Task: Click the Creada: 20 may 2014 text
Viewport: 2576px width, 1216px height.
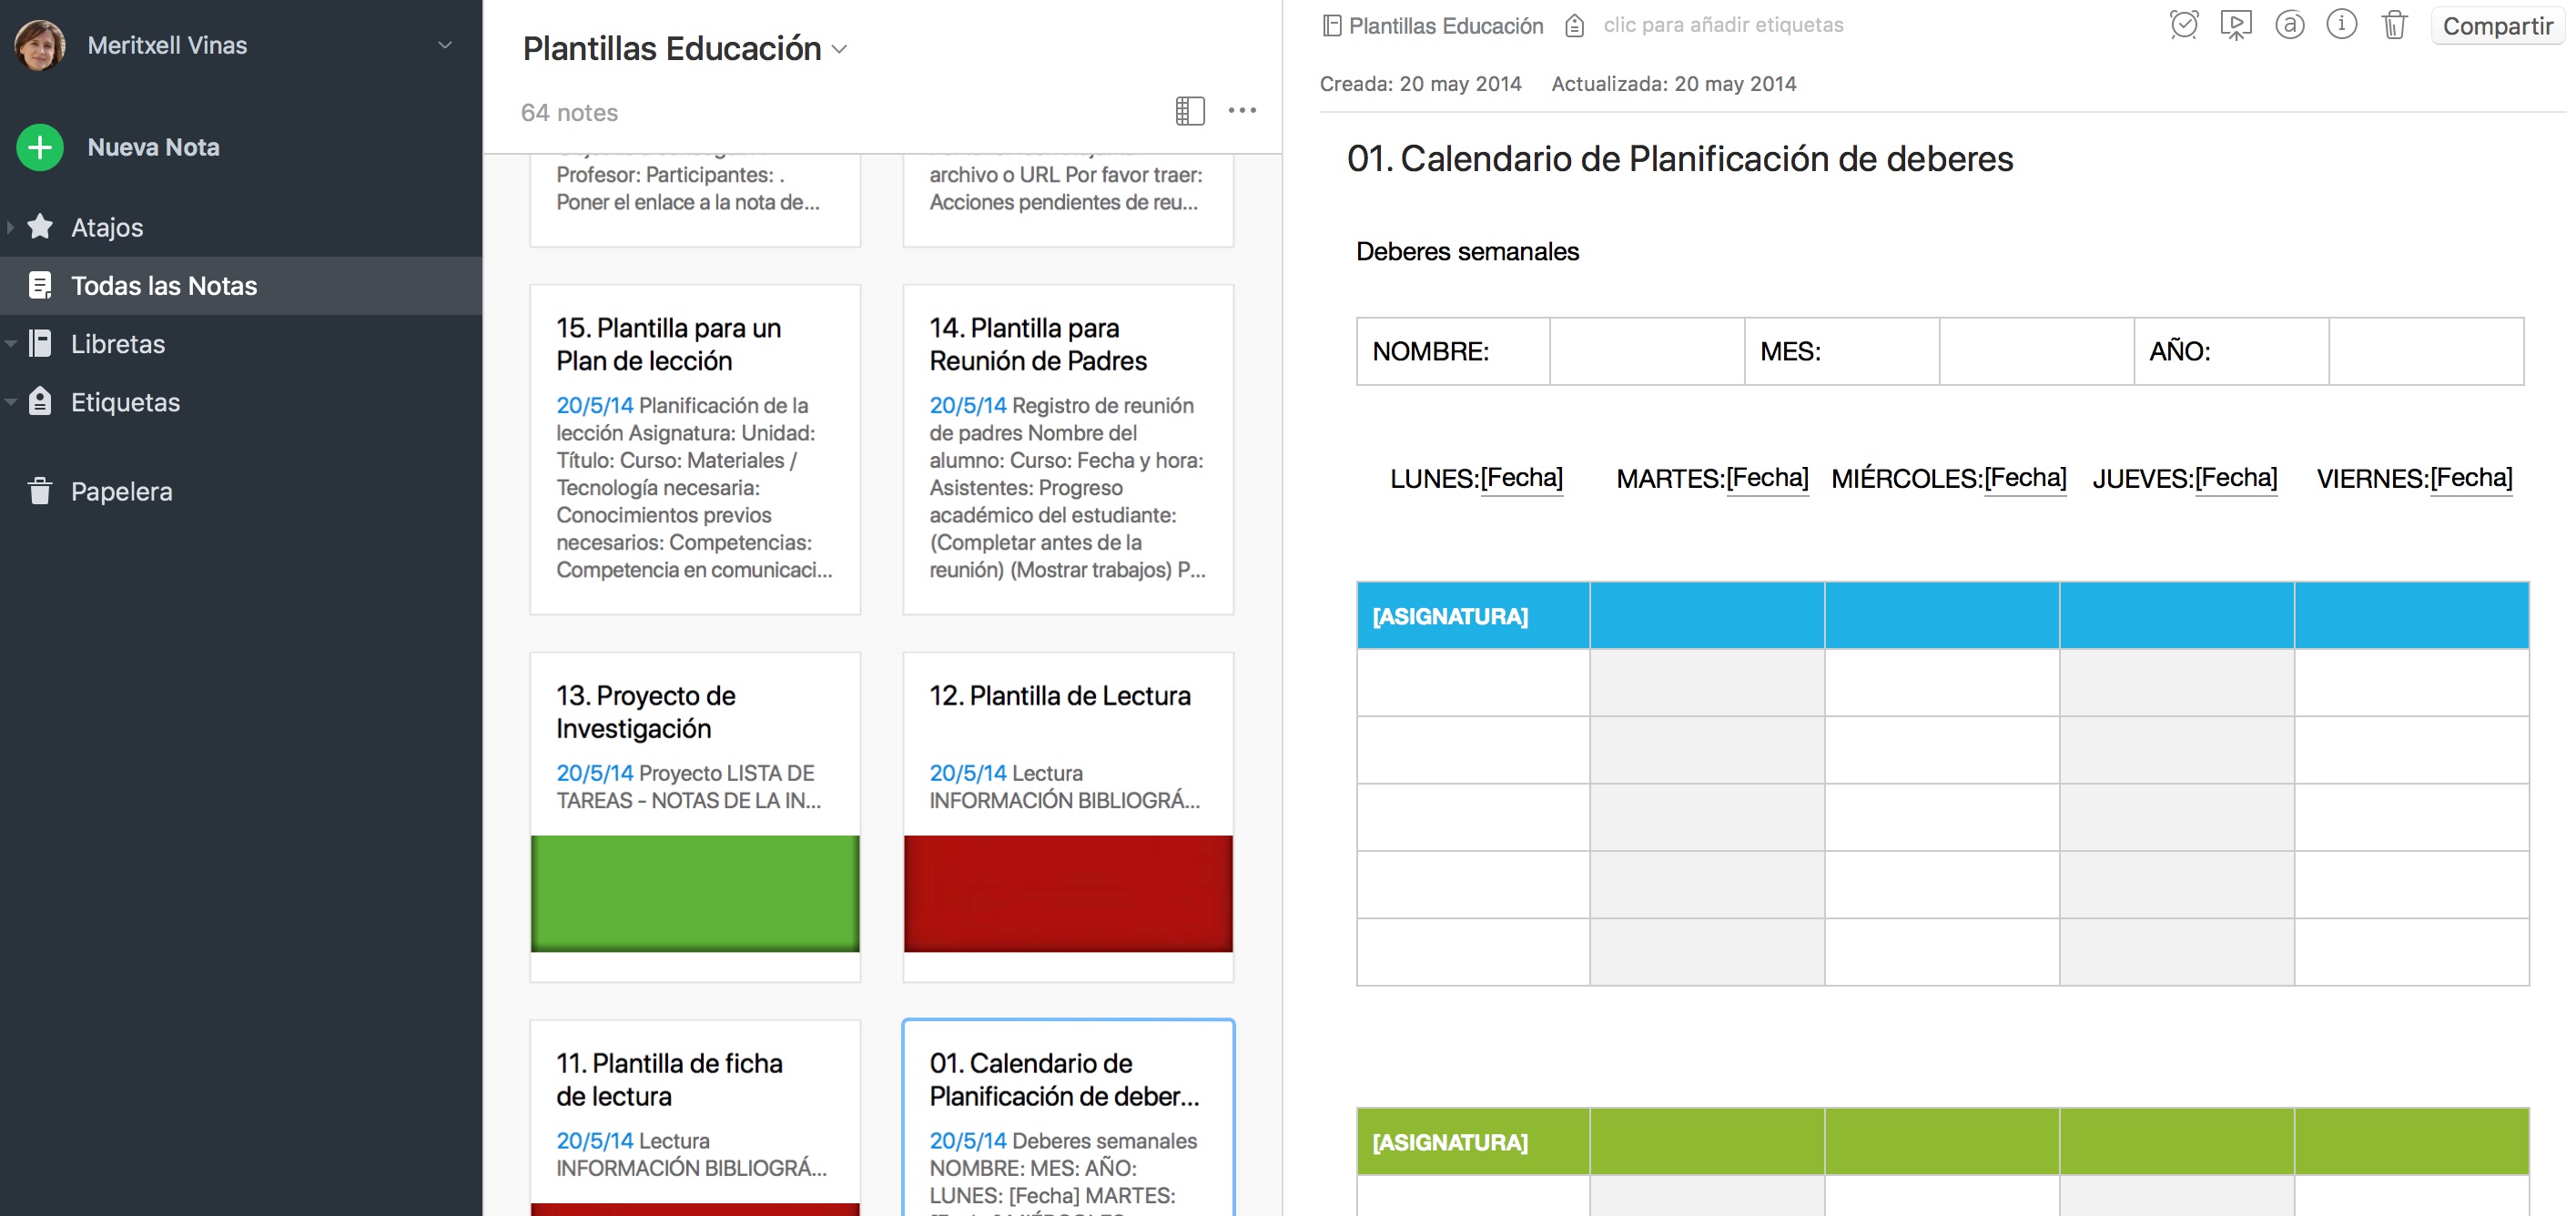Action: pos(1420,84)
